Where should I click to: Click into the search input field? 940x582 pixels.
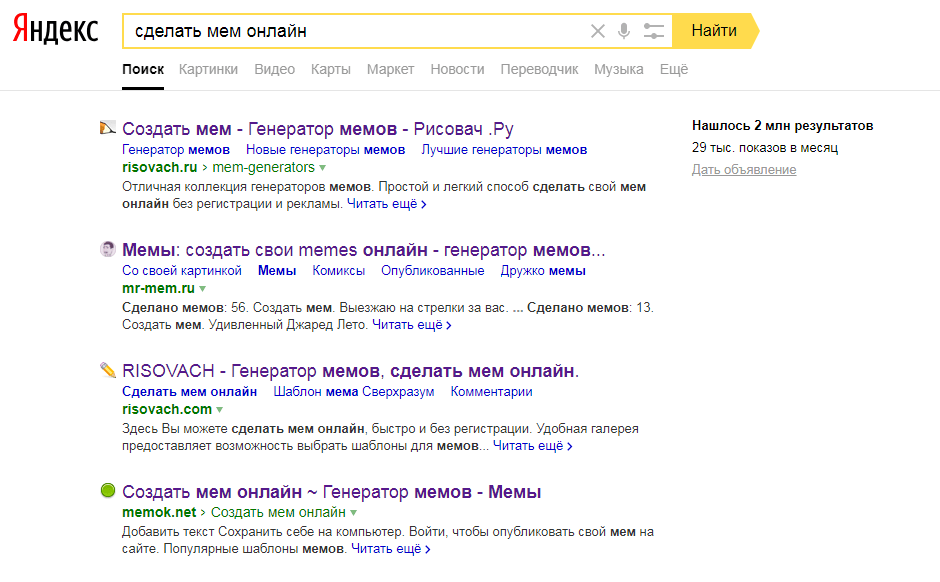pos(350,31)
